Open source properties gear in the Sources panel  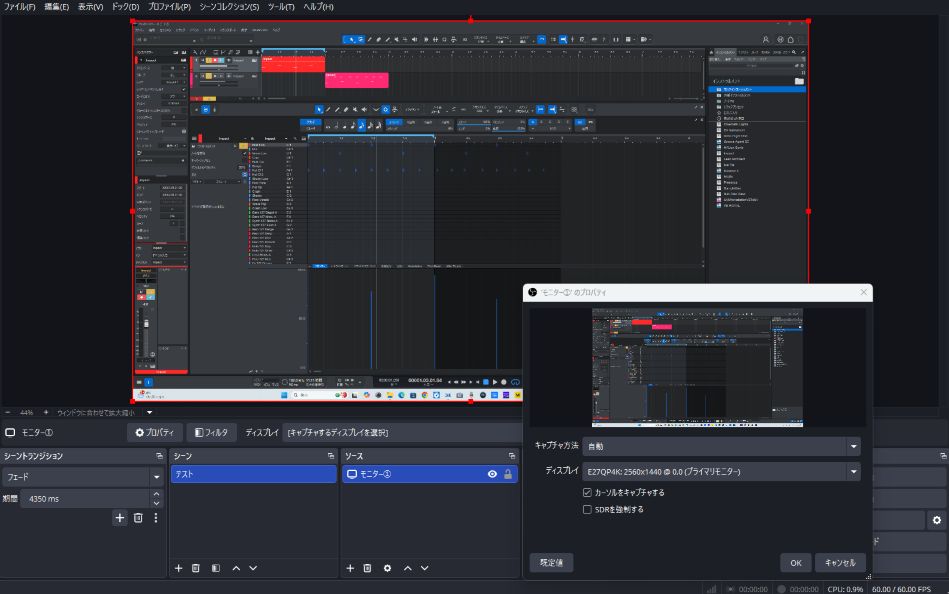point(387,568)
